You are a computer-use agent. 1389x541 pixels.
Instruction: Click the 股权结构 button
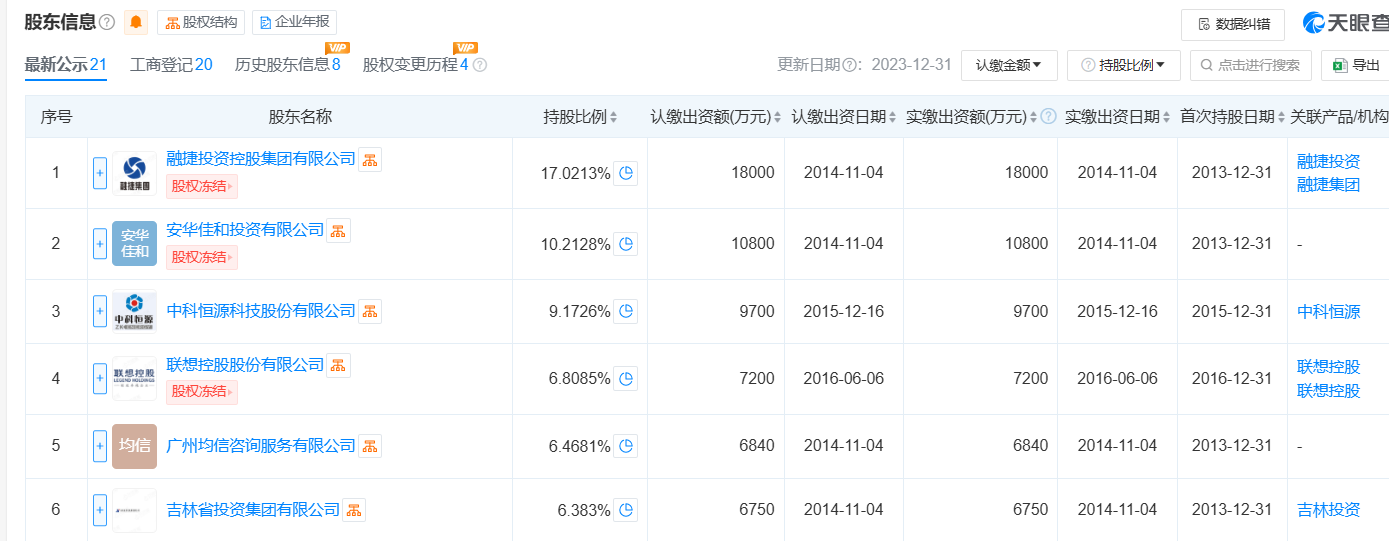(x=200, y=22)
